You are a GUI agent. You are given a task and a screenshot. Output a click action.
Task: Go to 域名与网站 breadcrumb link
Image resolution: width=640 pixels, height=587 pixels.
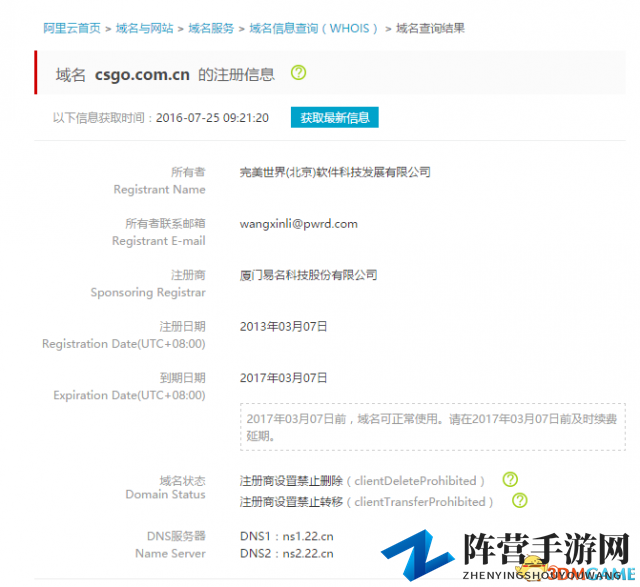pyautogui.click(x=144, y=28)
